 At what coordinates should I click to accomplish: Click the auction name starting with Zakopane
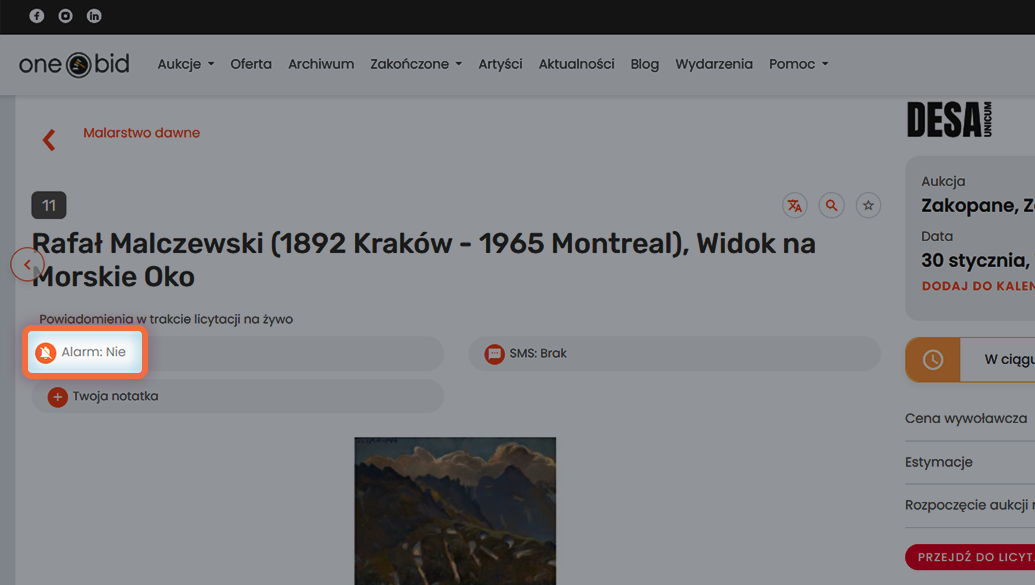[x=978, y=206]
